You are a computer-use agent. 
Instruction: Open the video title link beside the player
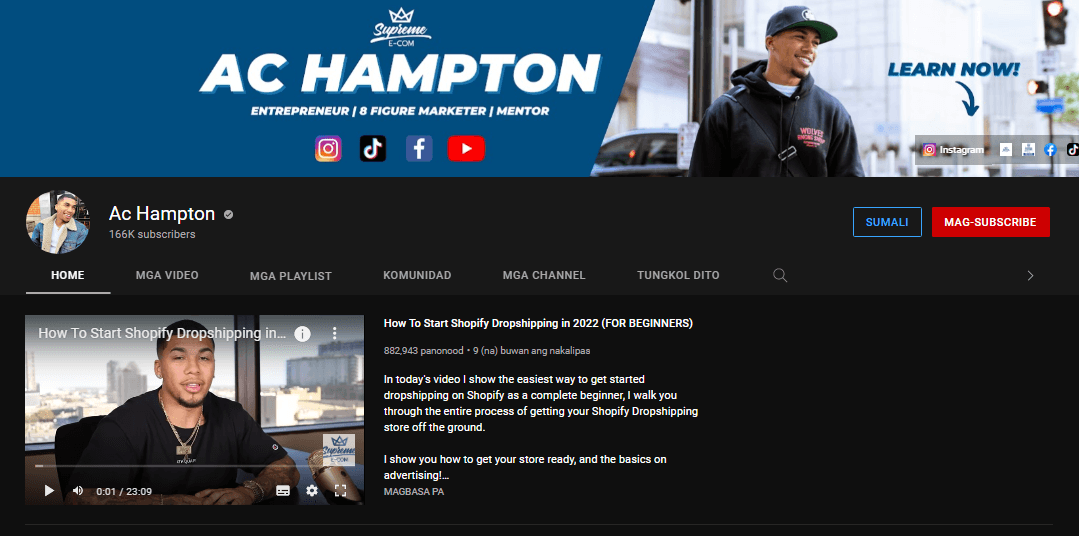click(538, 323)
